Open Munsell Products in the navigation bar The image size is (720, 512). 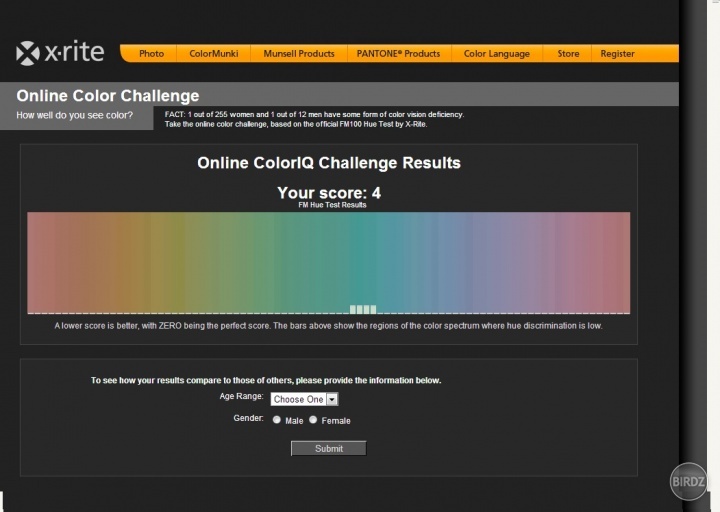pos(299,54)
